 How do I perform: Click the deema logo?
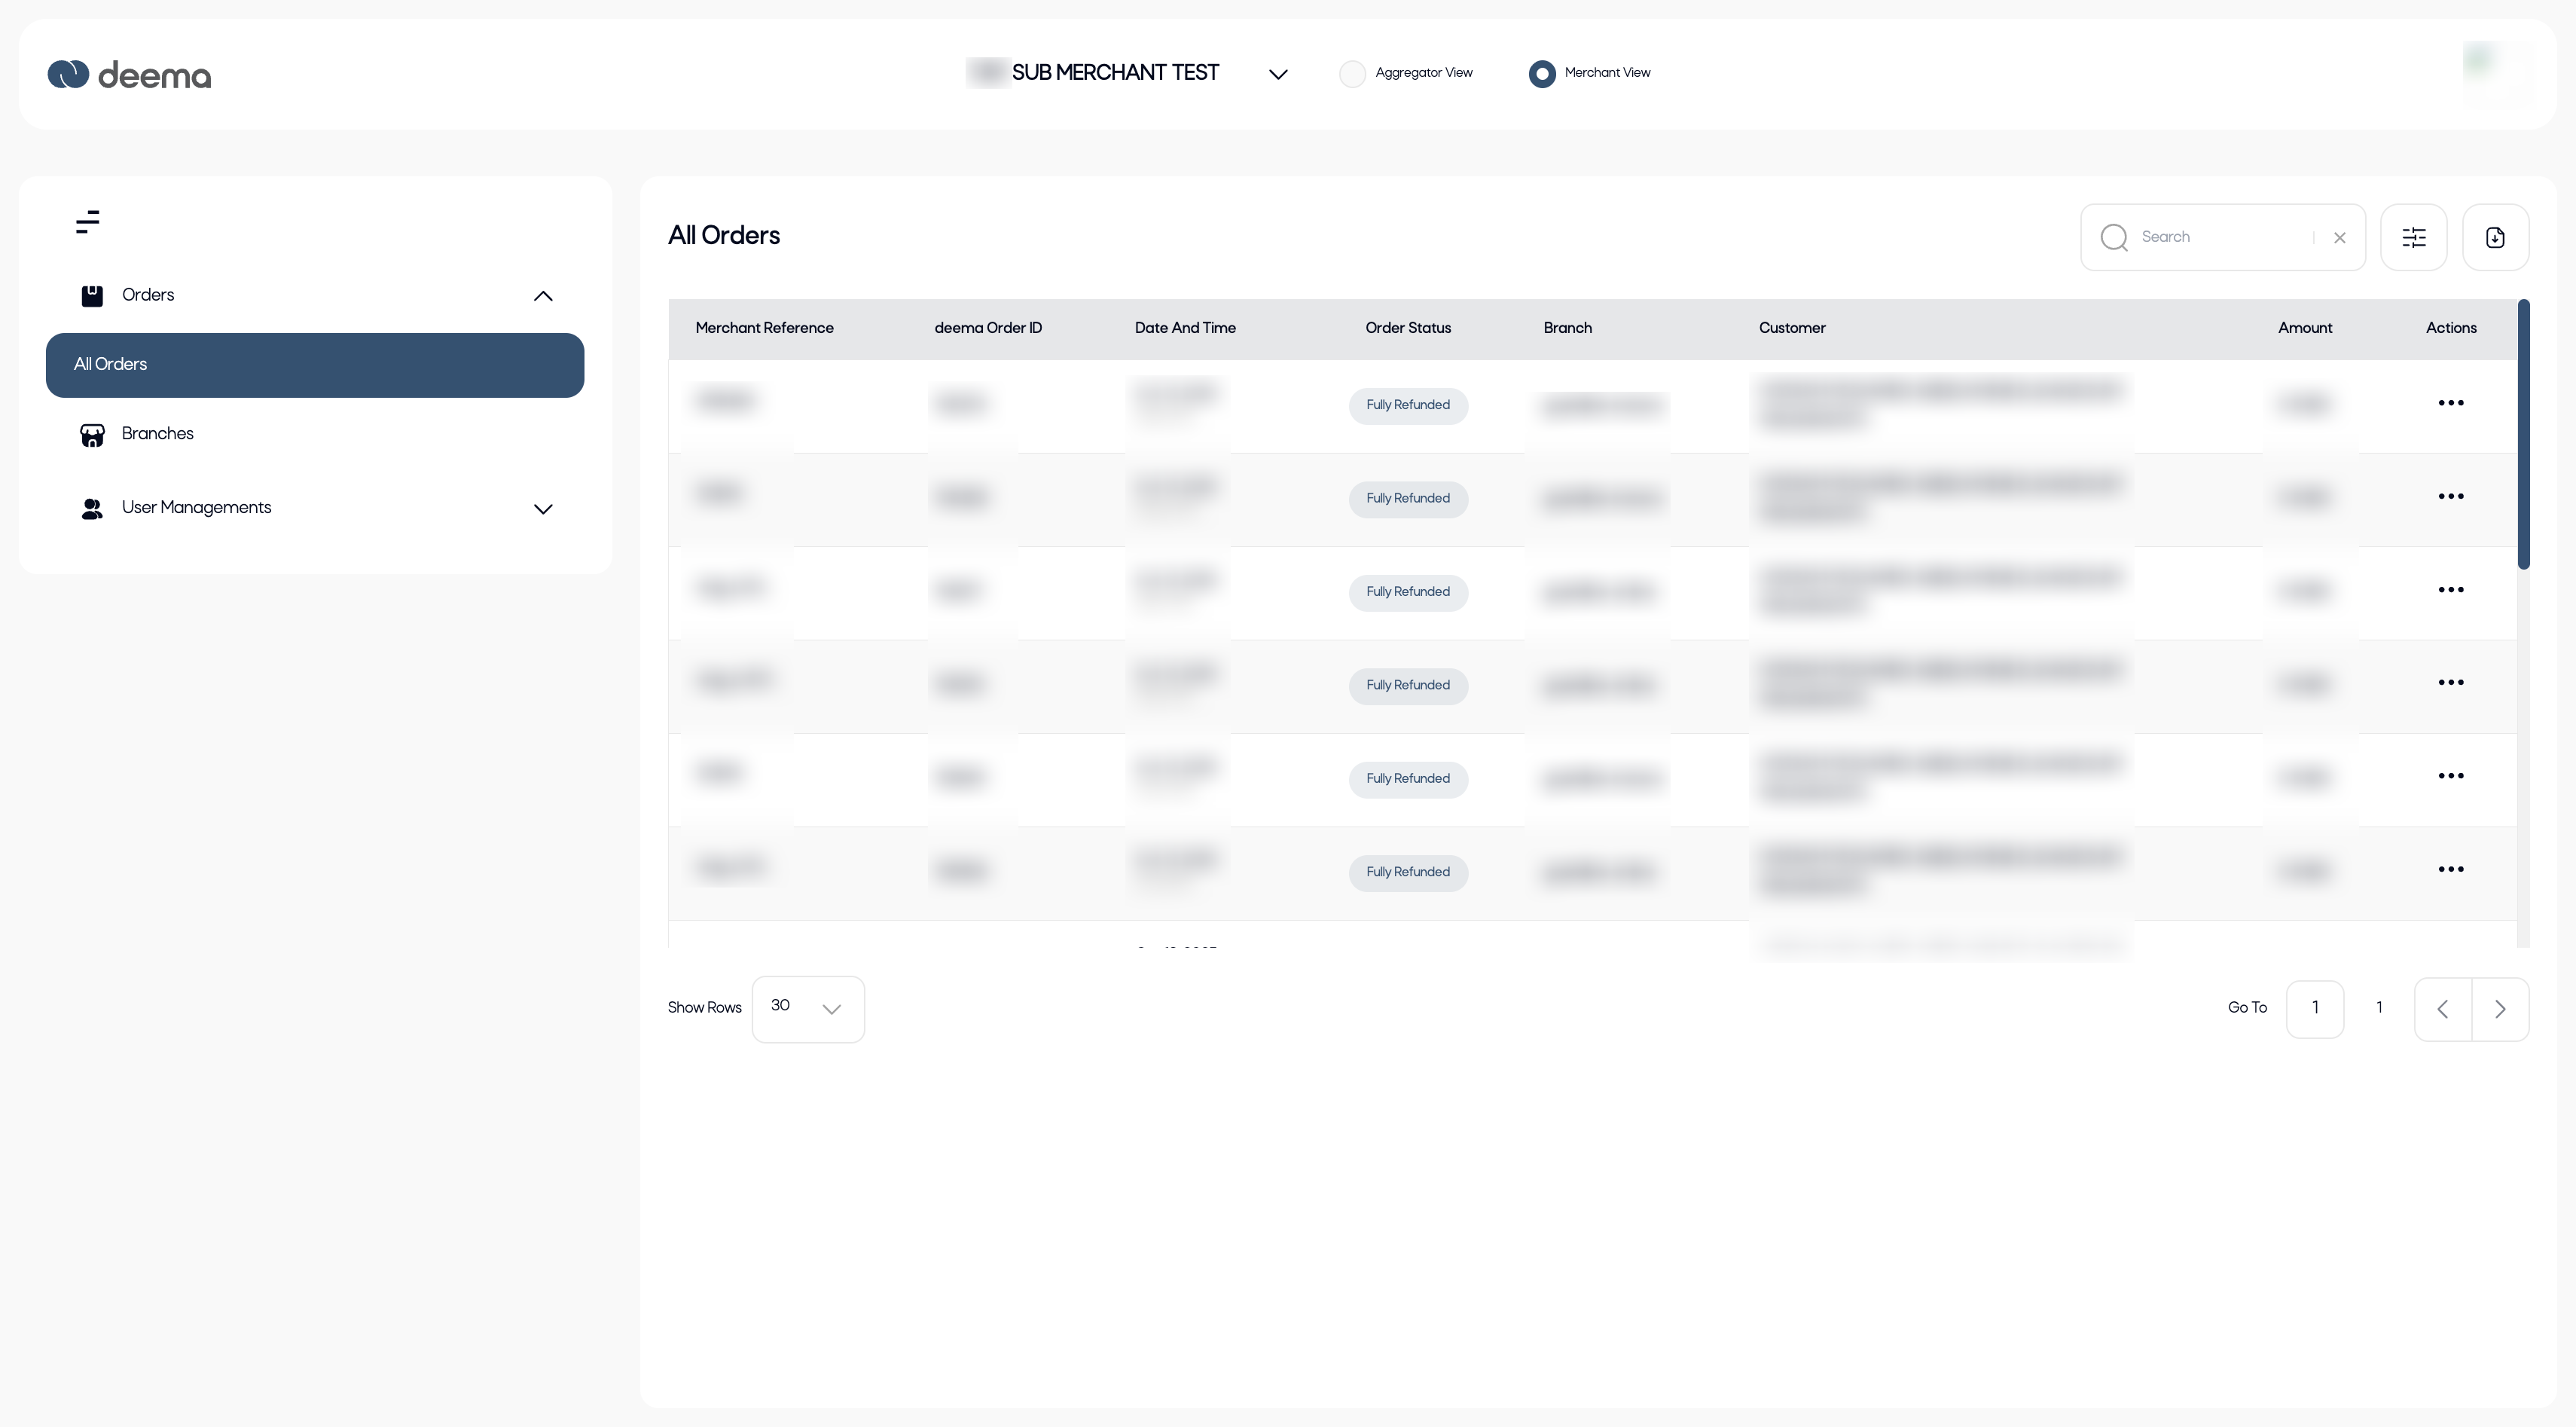point(129,75)
